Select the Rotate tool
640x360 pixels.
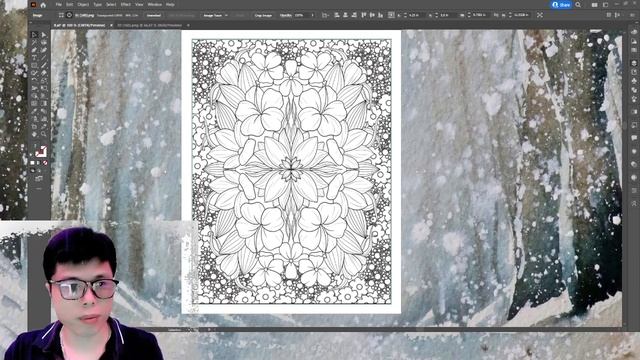[35, 80]
